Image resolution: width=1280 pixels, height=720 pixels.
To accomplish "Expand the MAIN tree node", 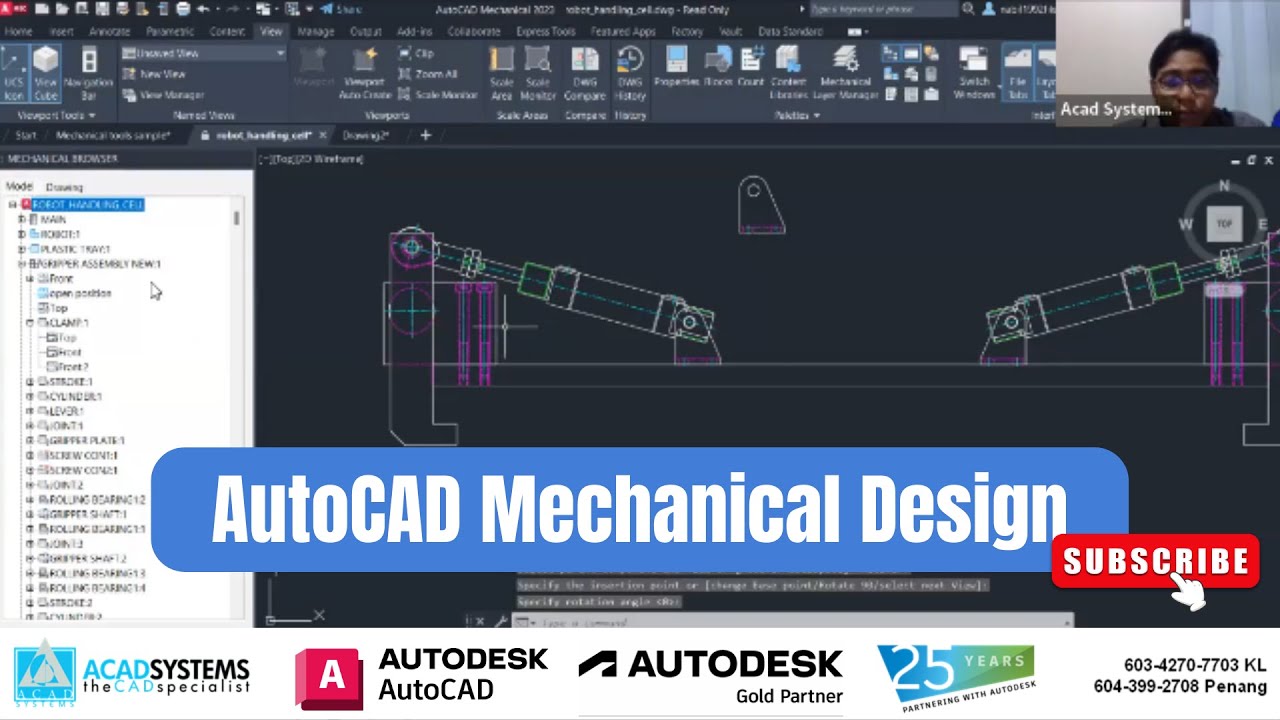I will (x=21, y=219).
